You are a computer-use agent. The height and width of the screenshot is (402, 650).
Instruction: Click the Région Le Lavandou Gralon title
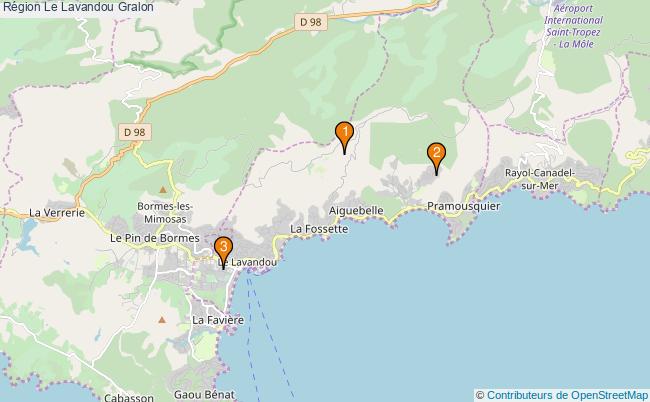78,7
